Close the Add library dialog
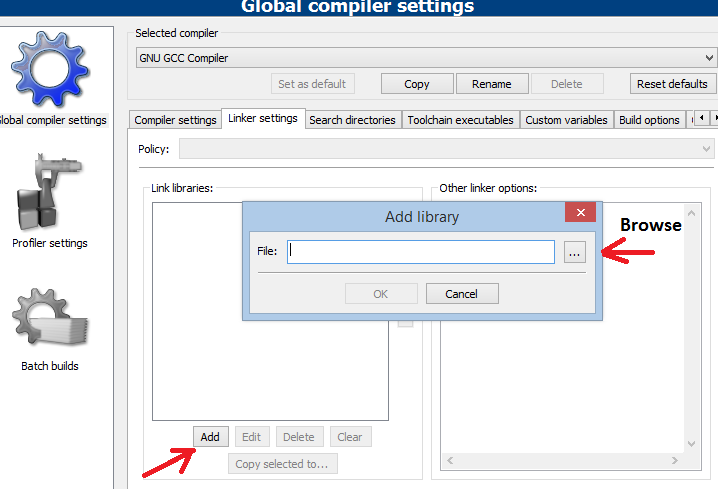The image size is (718, 489). (580, 212)
